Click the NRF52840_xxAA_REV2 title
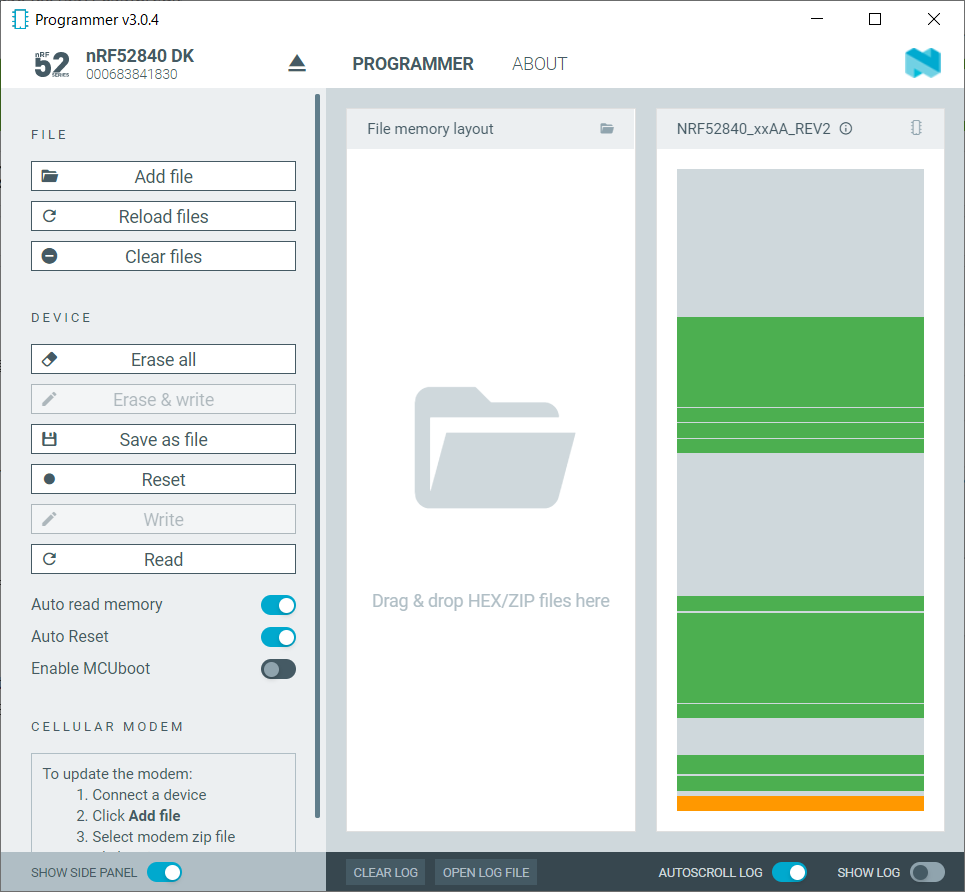 [753, 129]
